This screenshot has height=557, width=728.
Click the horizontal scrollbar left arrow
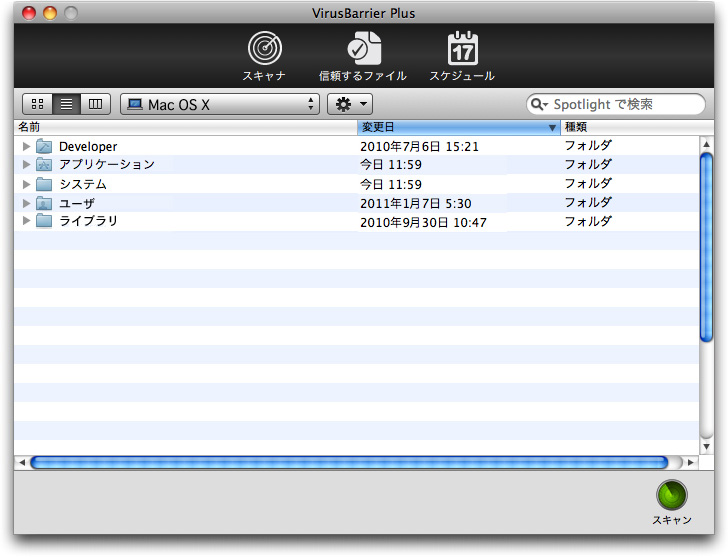(x=22, y=462)
